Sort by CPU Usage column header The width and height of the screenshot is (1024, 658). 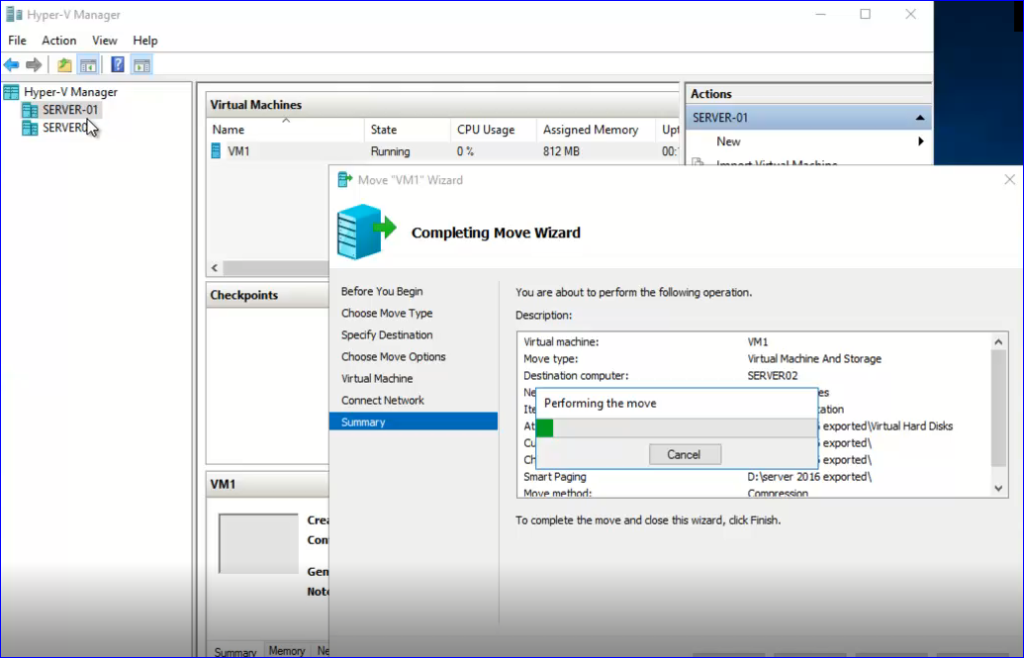click(x=493, y=129)
